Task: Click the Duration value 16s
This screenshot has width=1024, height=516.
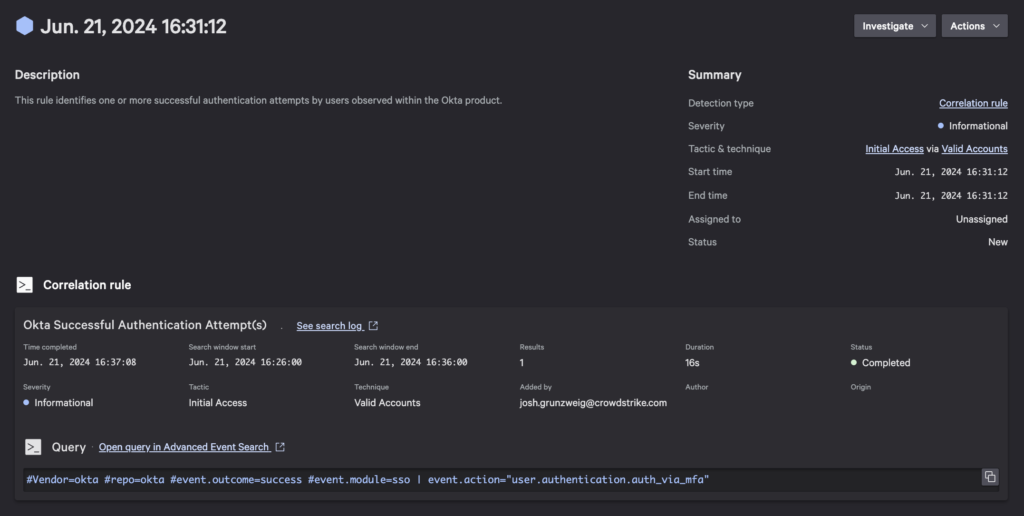Action: tap(692, 363)
